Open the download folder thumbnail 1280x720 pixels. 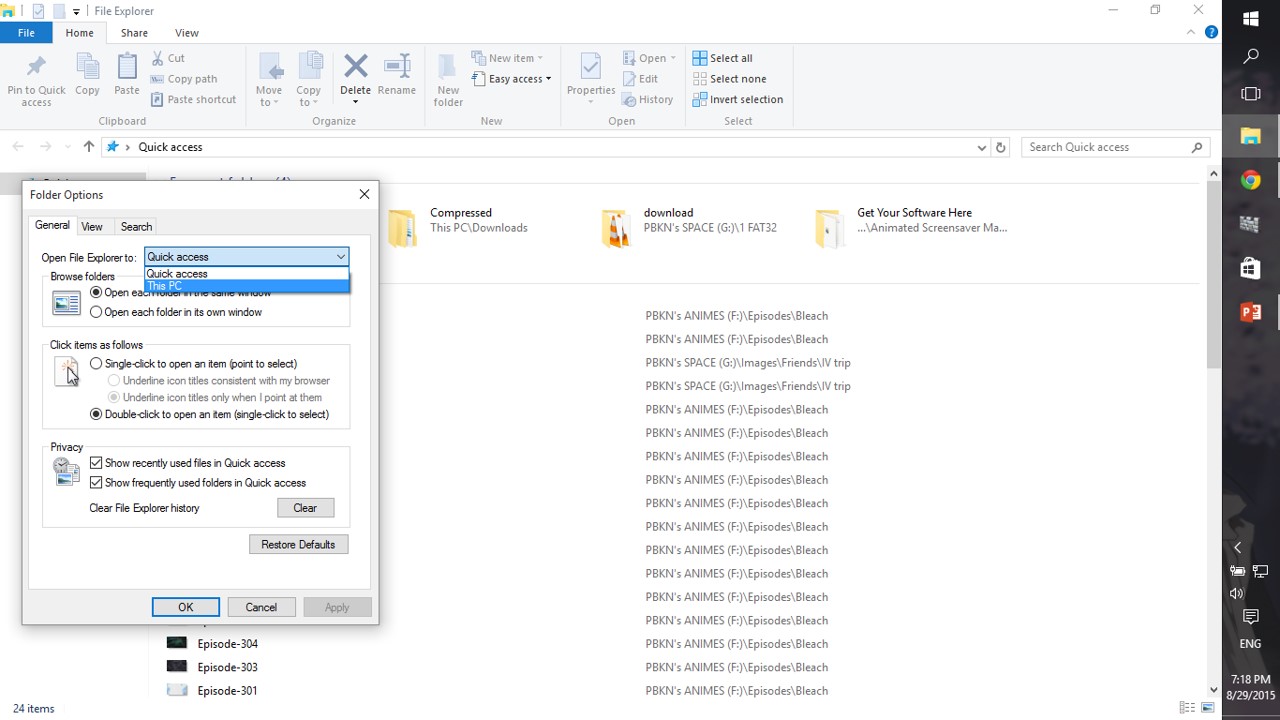[616, 228]
